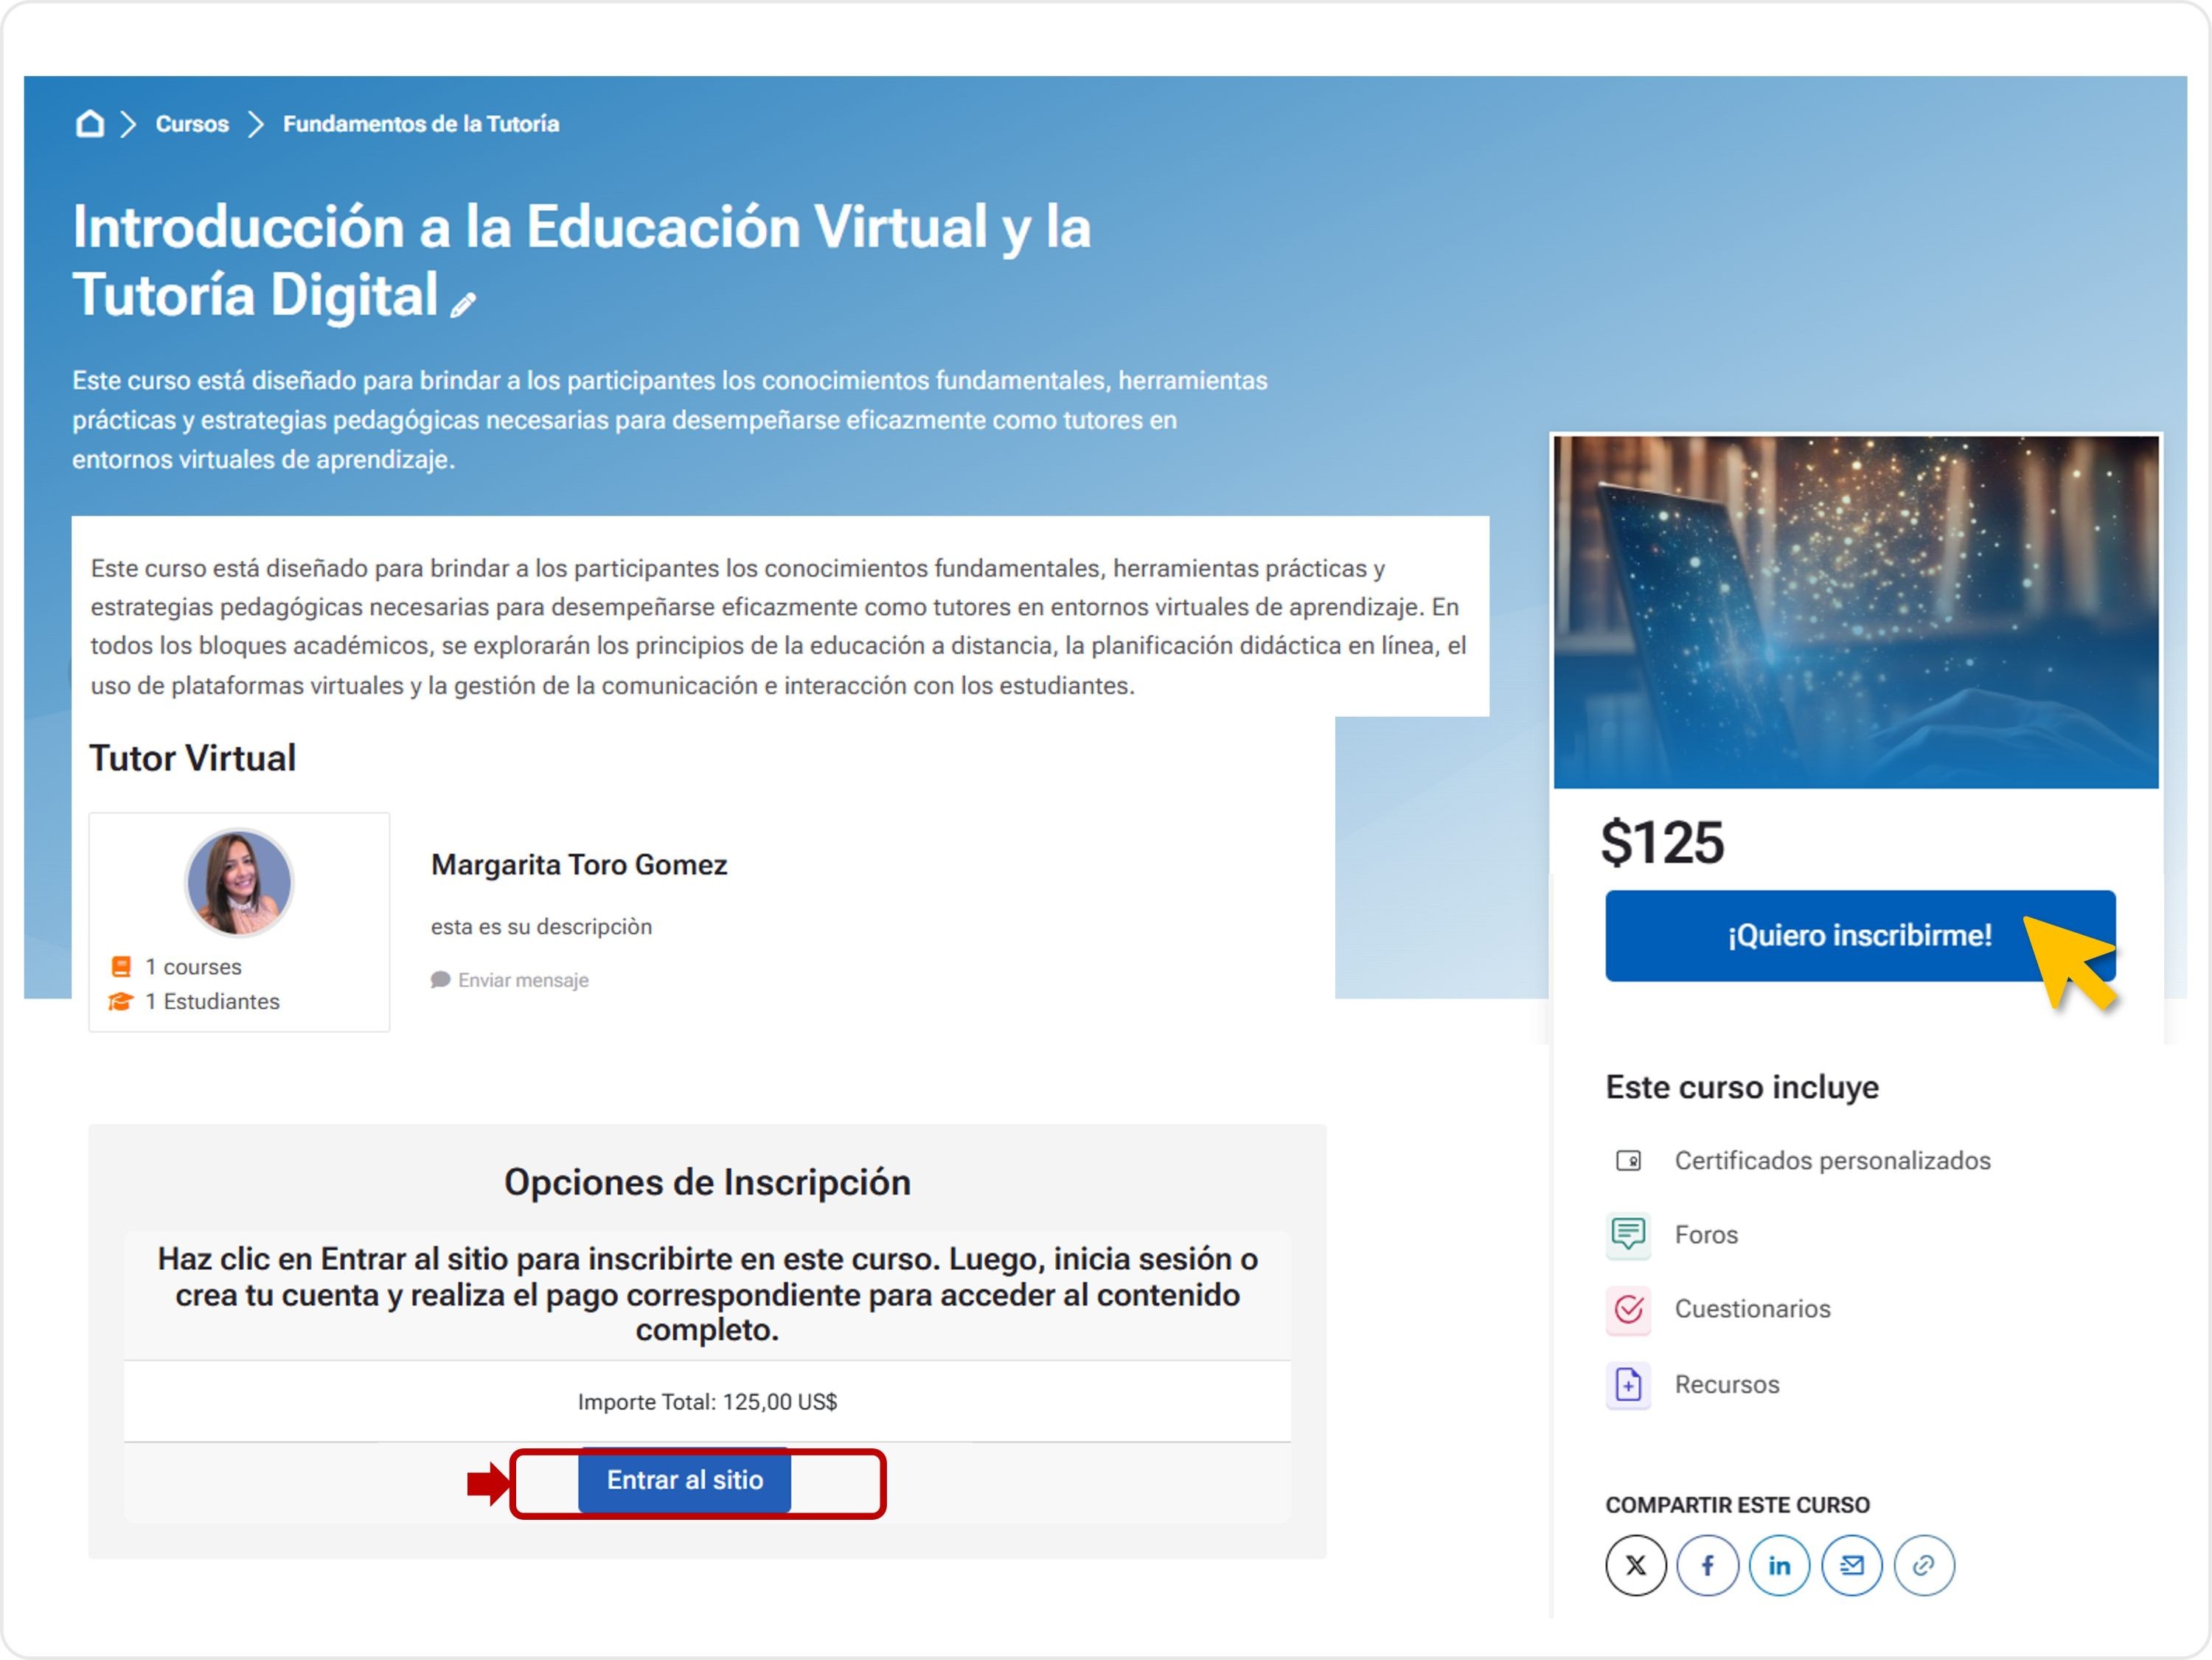
Task: Click the Recursos file icon
Action: [x=1628, y=1385]
